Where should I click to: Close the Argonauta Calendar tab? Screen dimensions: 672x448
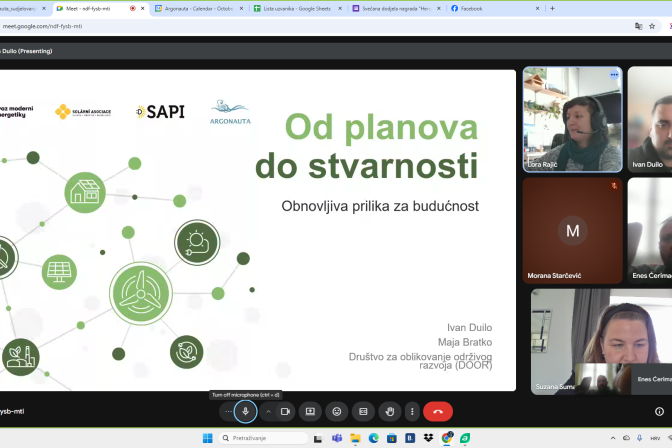coord(241,9)
